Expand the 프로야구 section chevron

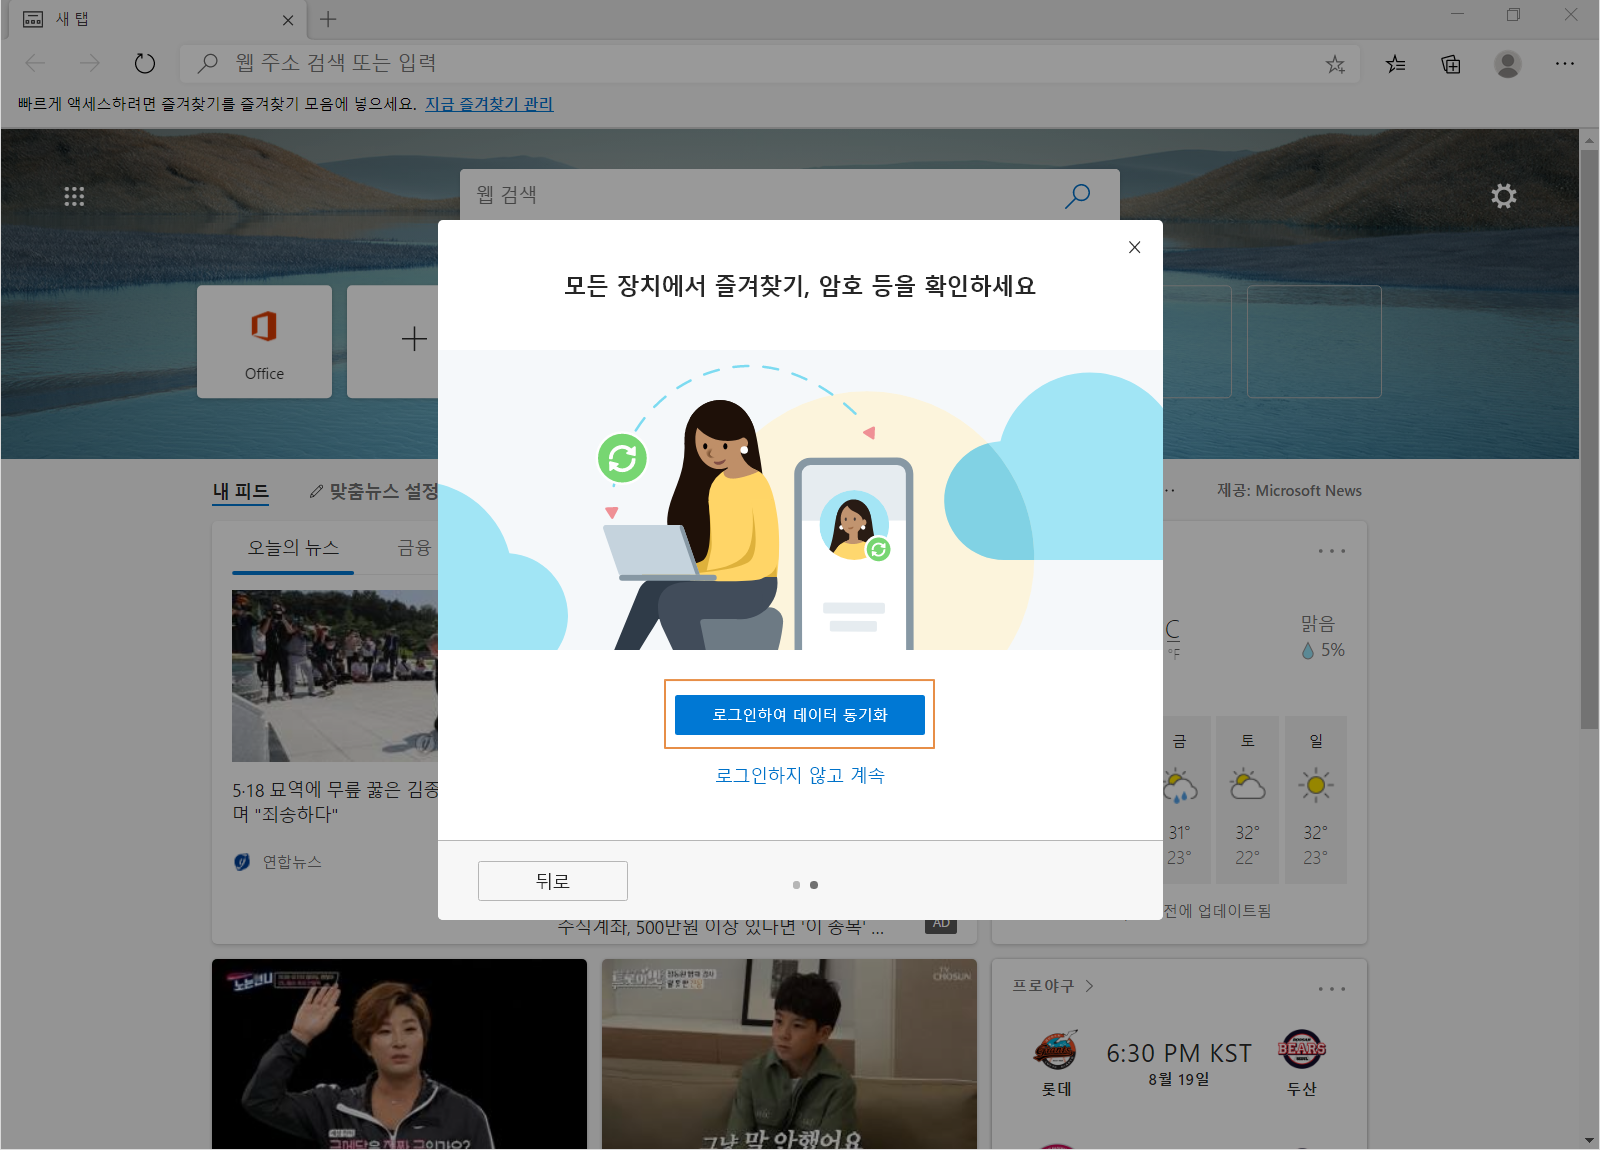point(1089,986)
